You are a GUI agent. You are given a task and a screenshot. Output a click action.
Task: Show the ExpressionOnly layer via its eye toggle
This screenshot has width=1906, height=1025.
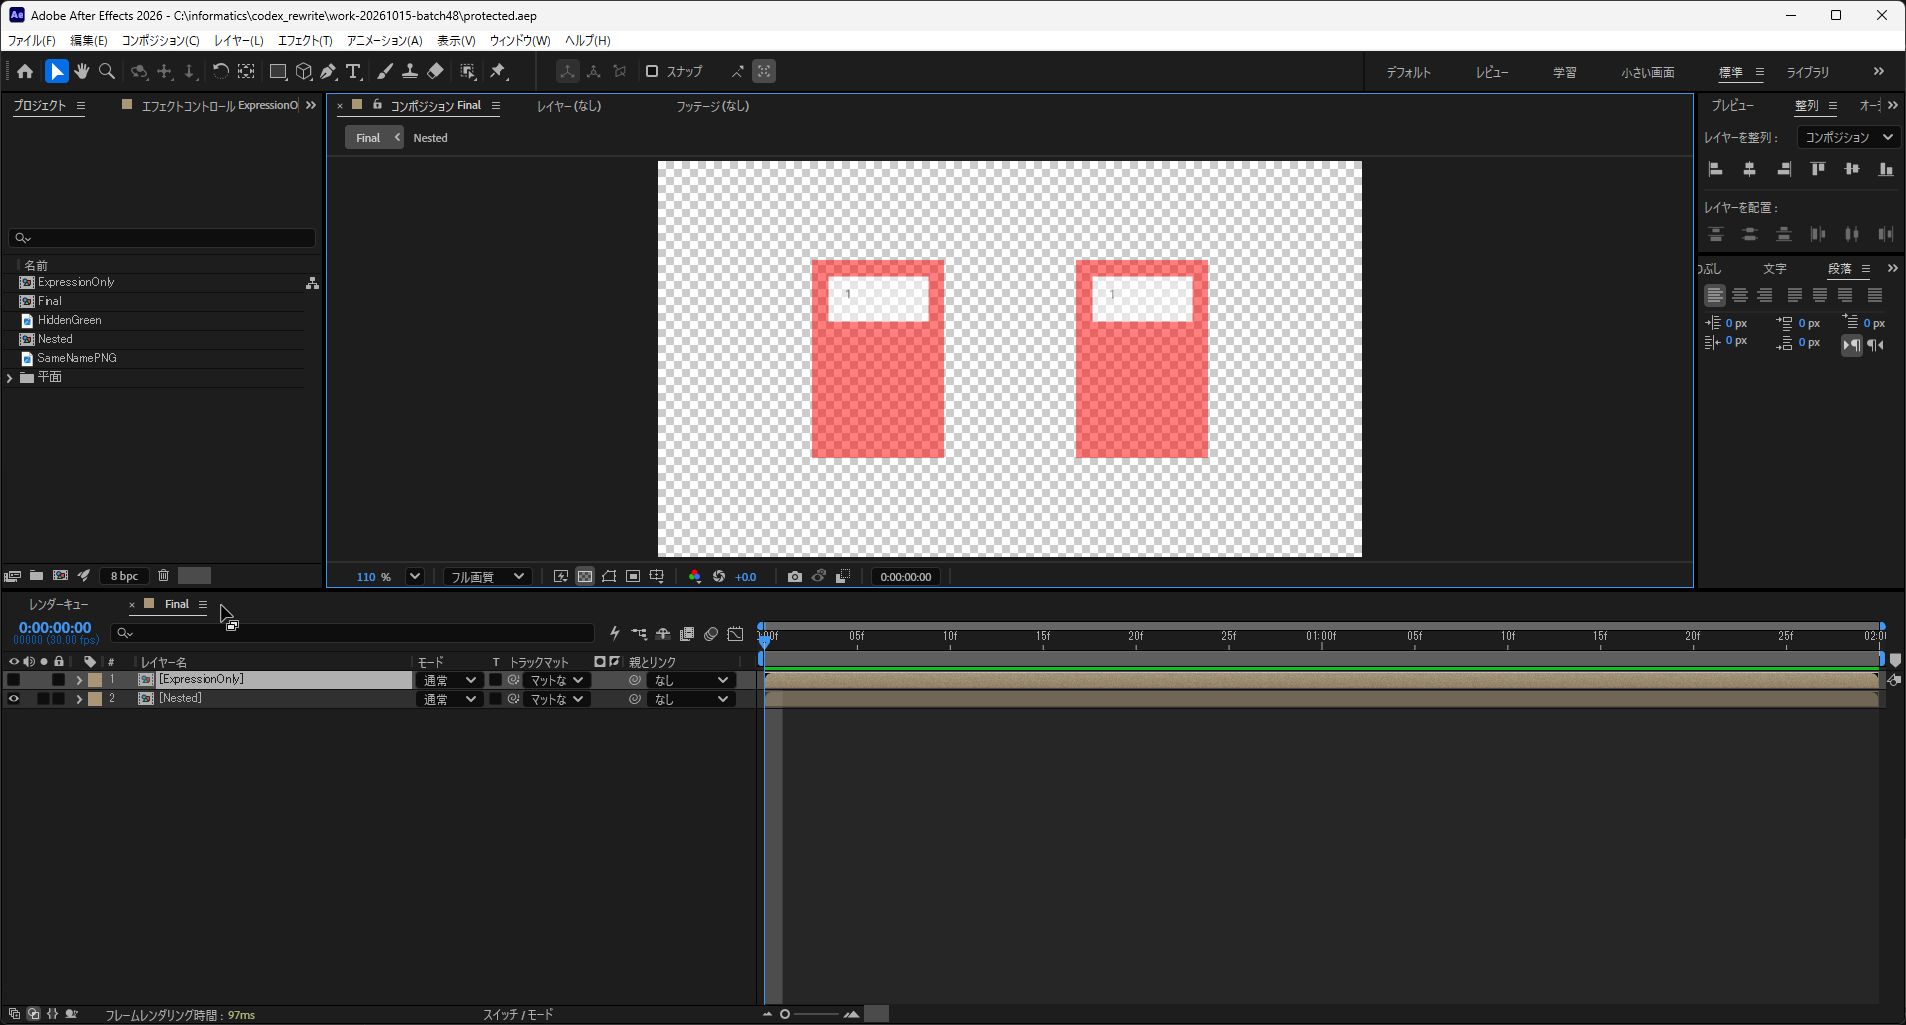(13, 680)
